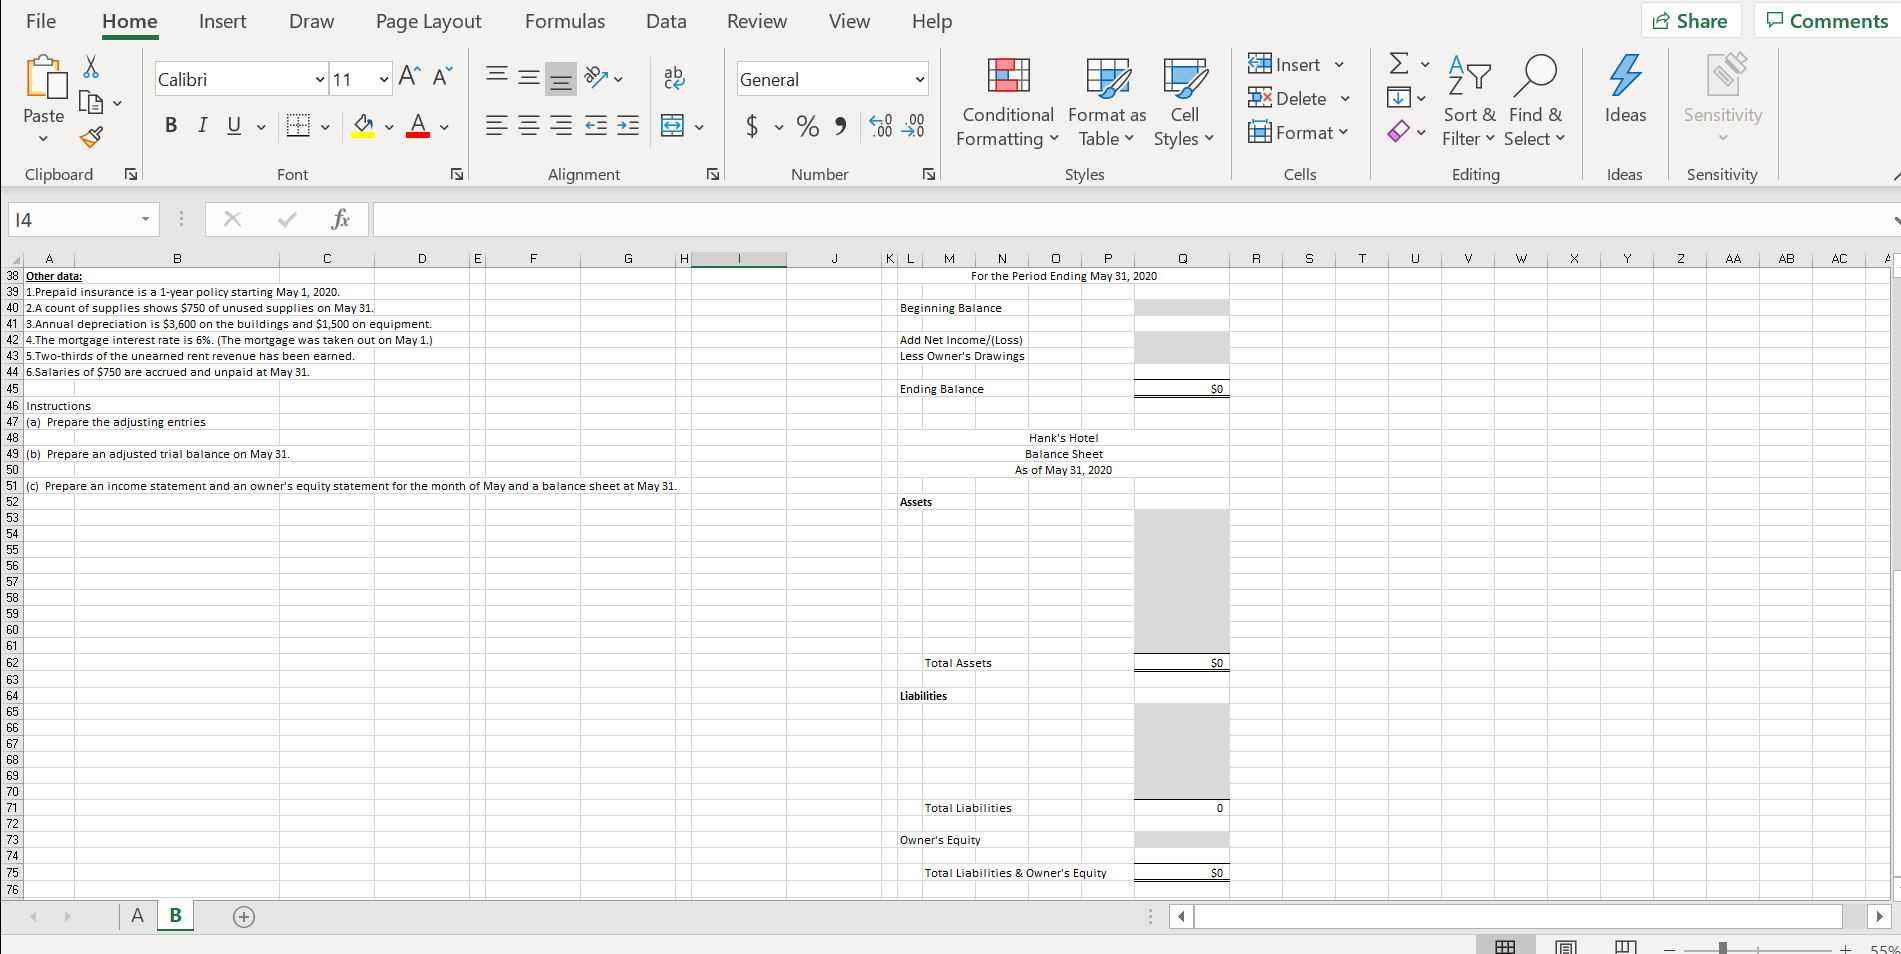
Task: Click the Decrease Indent icon
Action: coord(596,126)
